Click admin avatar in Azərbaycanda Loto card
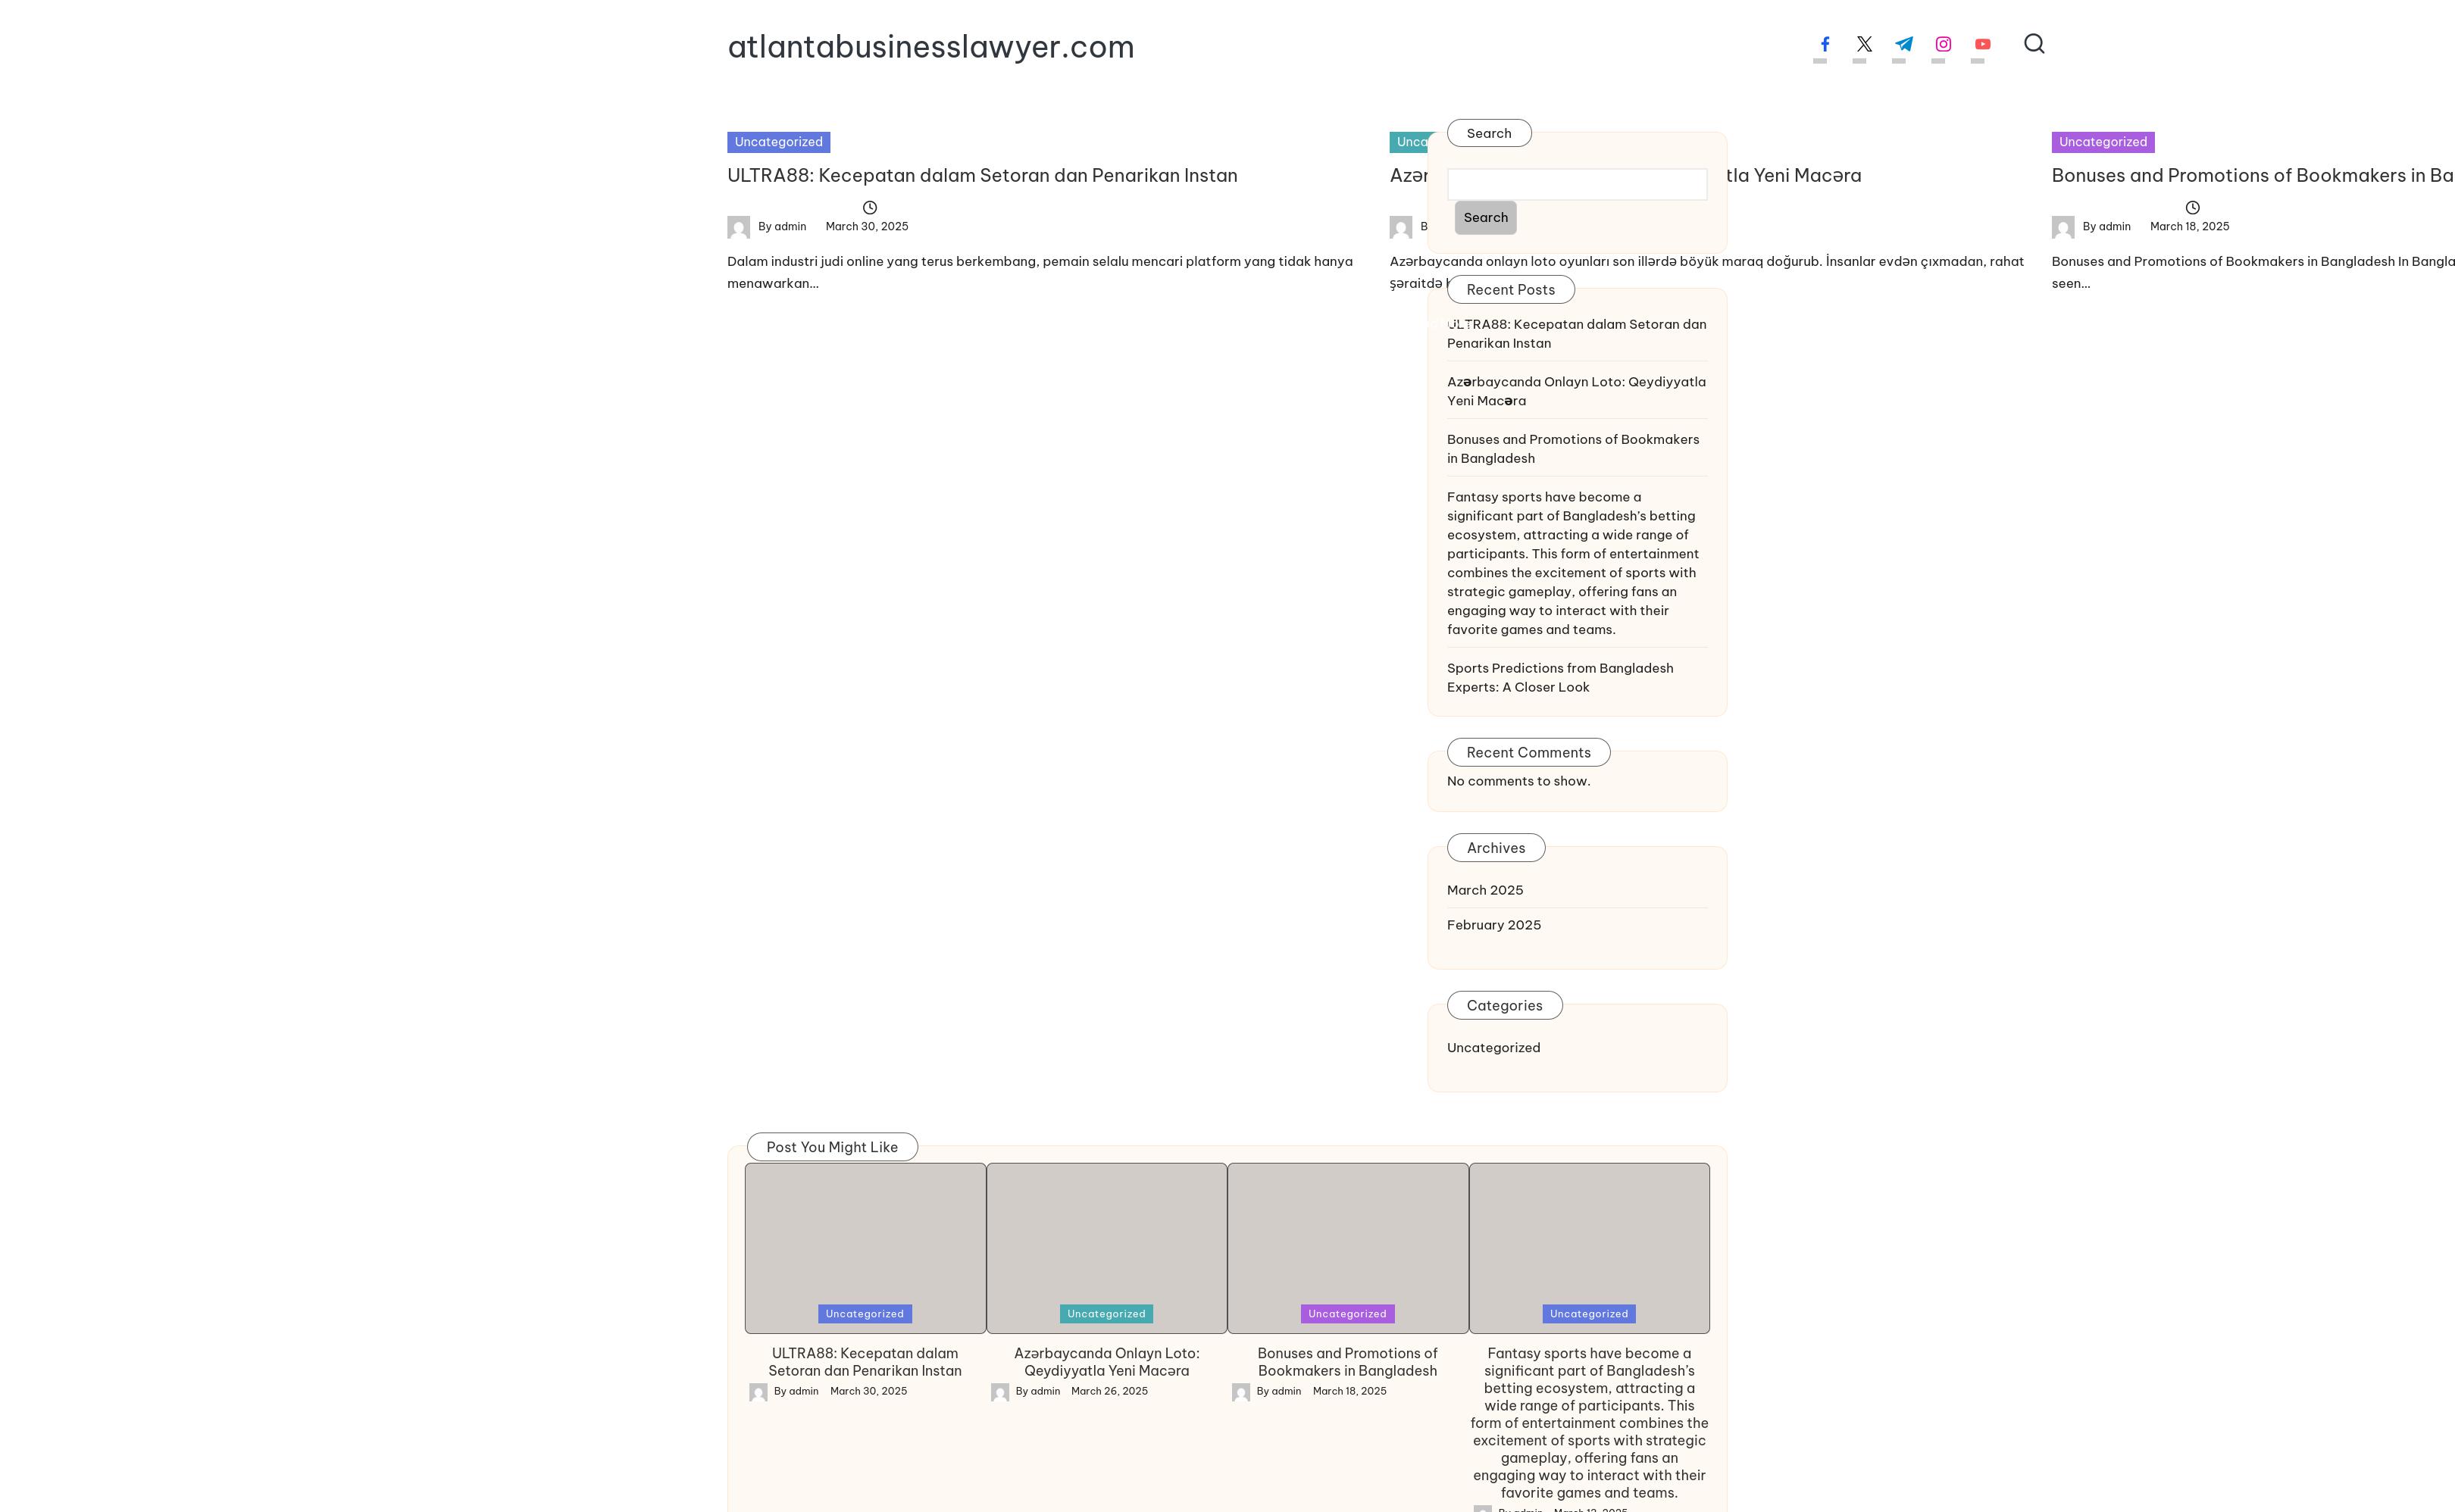This screenshot has width=2455, height=1512. pyautogui.click(x=1000, y=1392)
